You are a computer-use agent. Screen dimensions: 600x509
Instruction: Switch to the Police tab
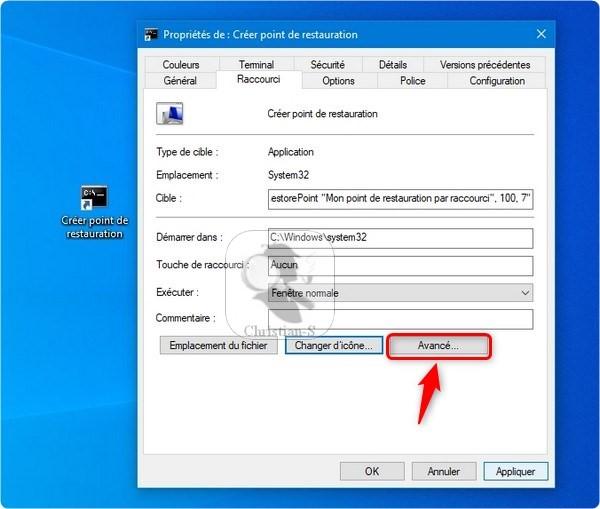(x=412, y=81)
